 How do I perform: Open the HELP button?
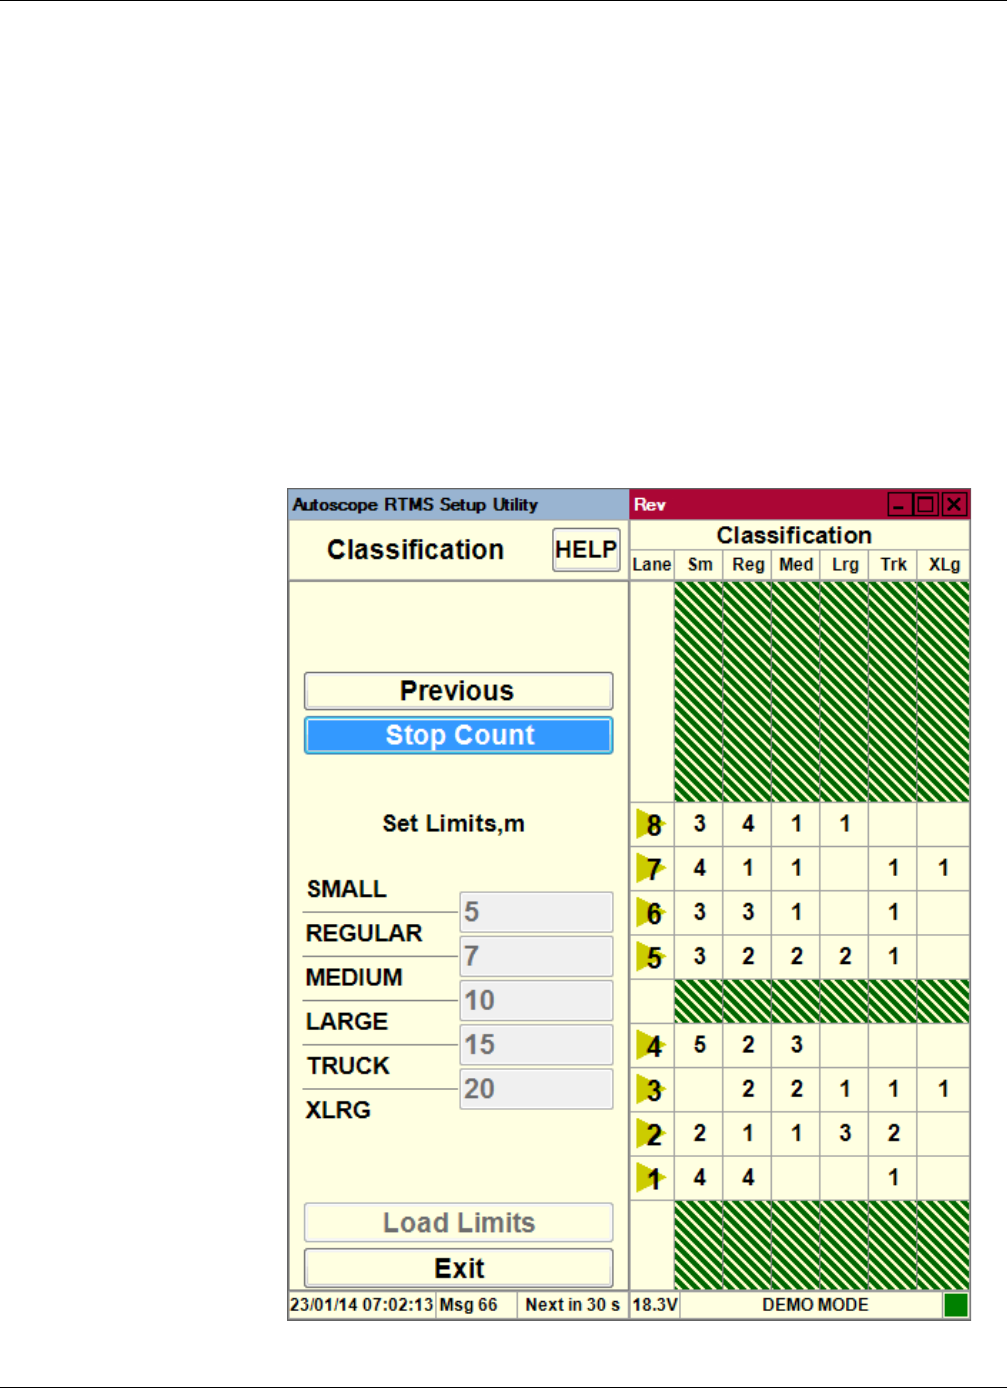(x=586, y=550)
